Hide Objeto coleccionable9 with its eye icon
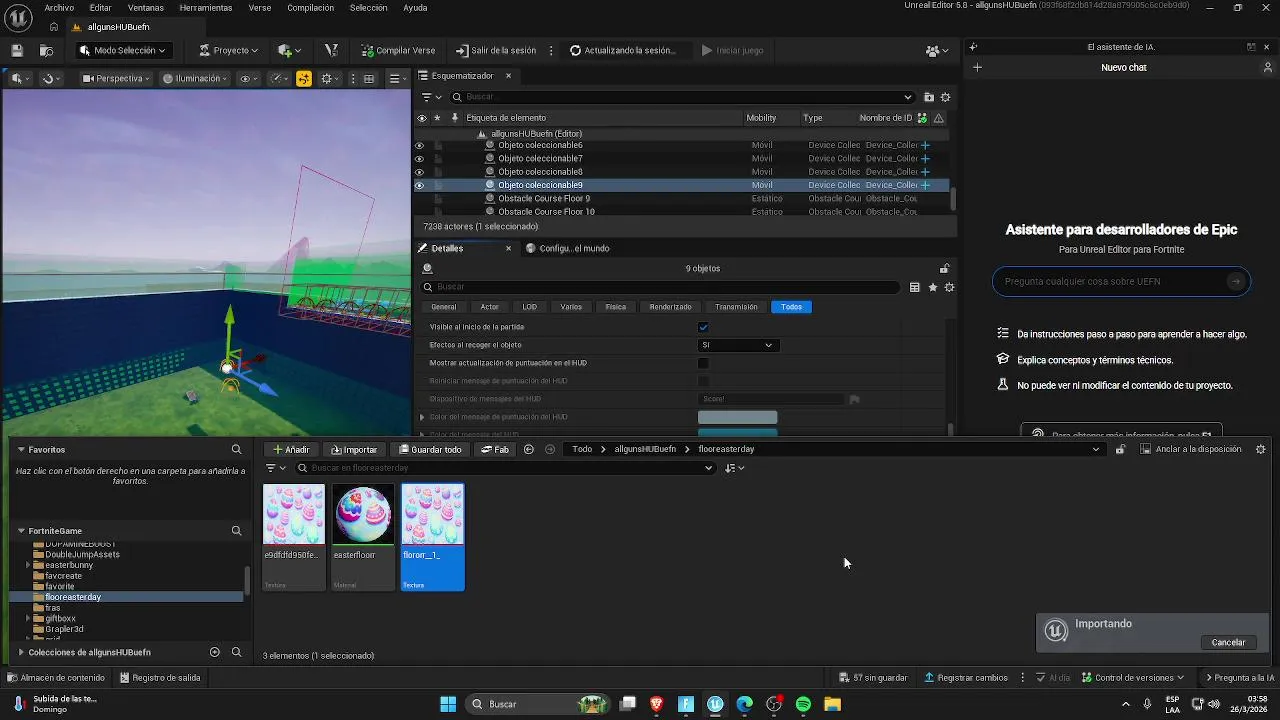Screen dimensions: 1280x720 point(419,185)
